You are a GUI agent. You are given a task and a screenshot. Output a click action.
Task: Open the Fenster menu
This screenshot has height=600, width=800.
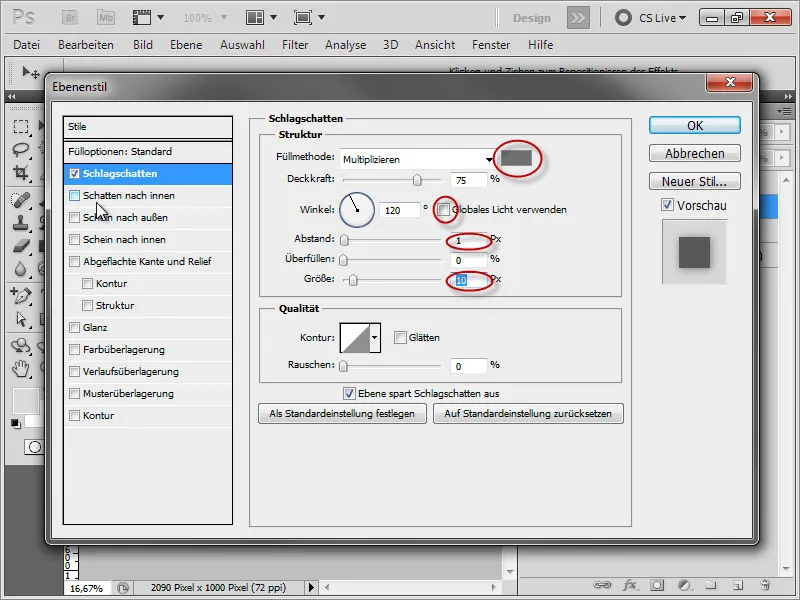pos(491,45)
